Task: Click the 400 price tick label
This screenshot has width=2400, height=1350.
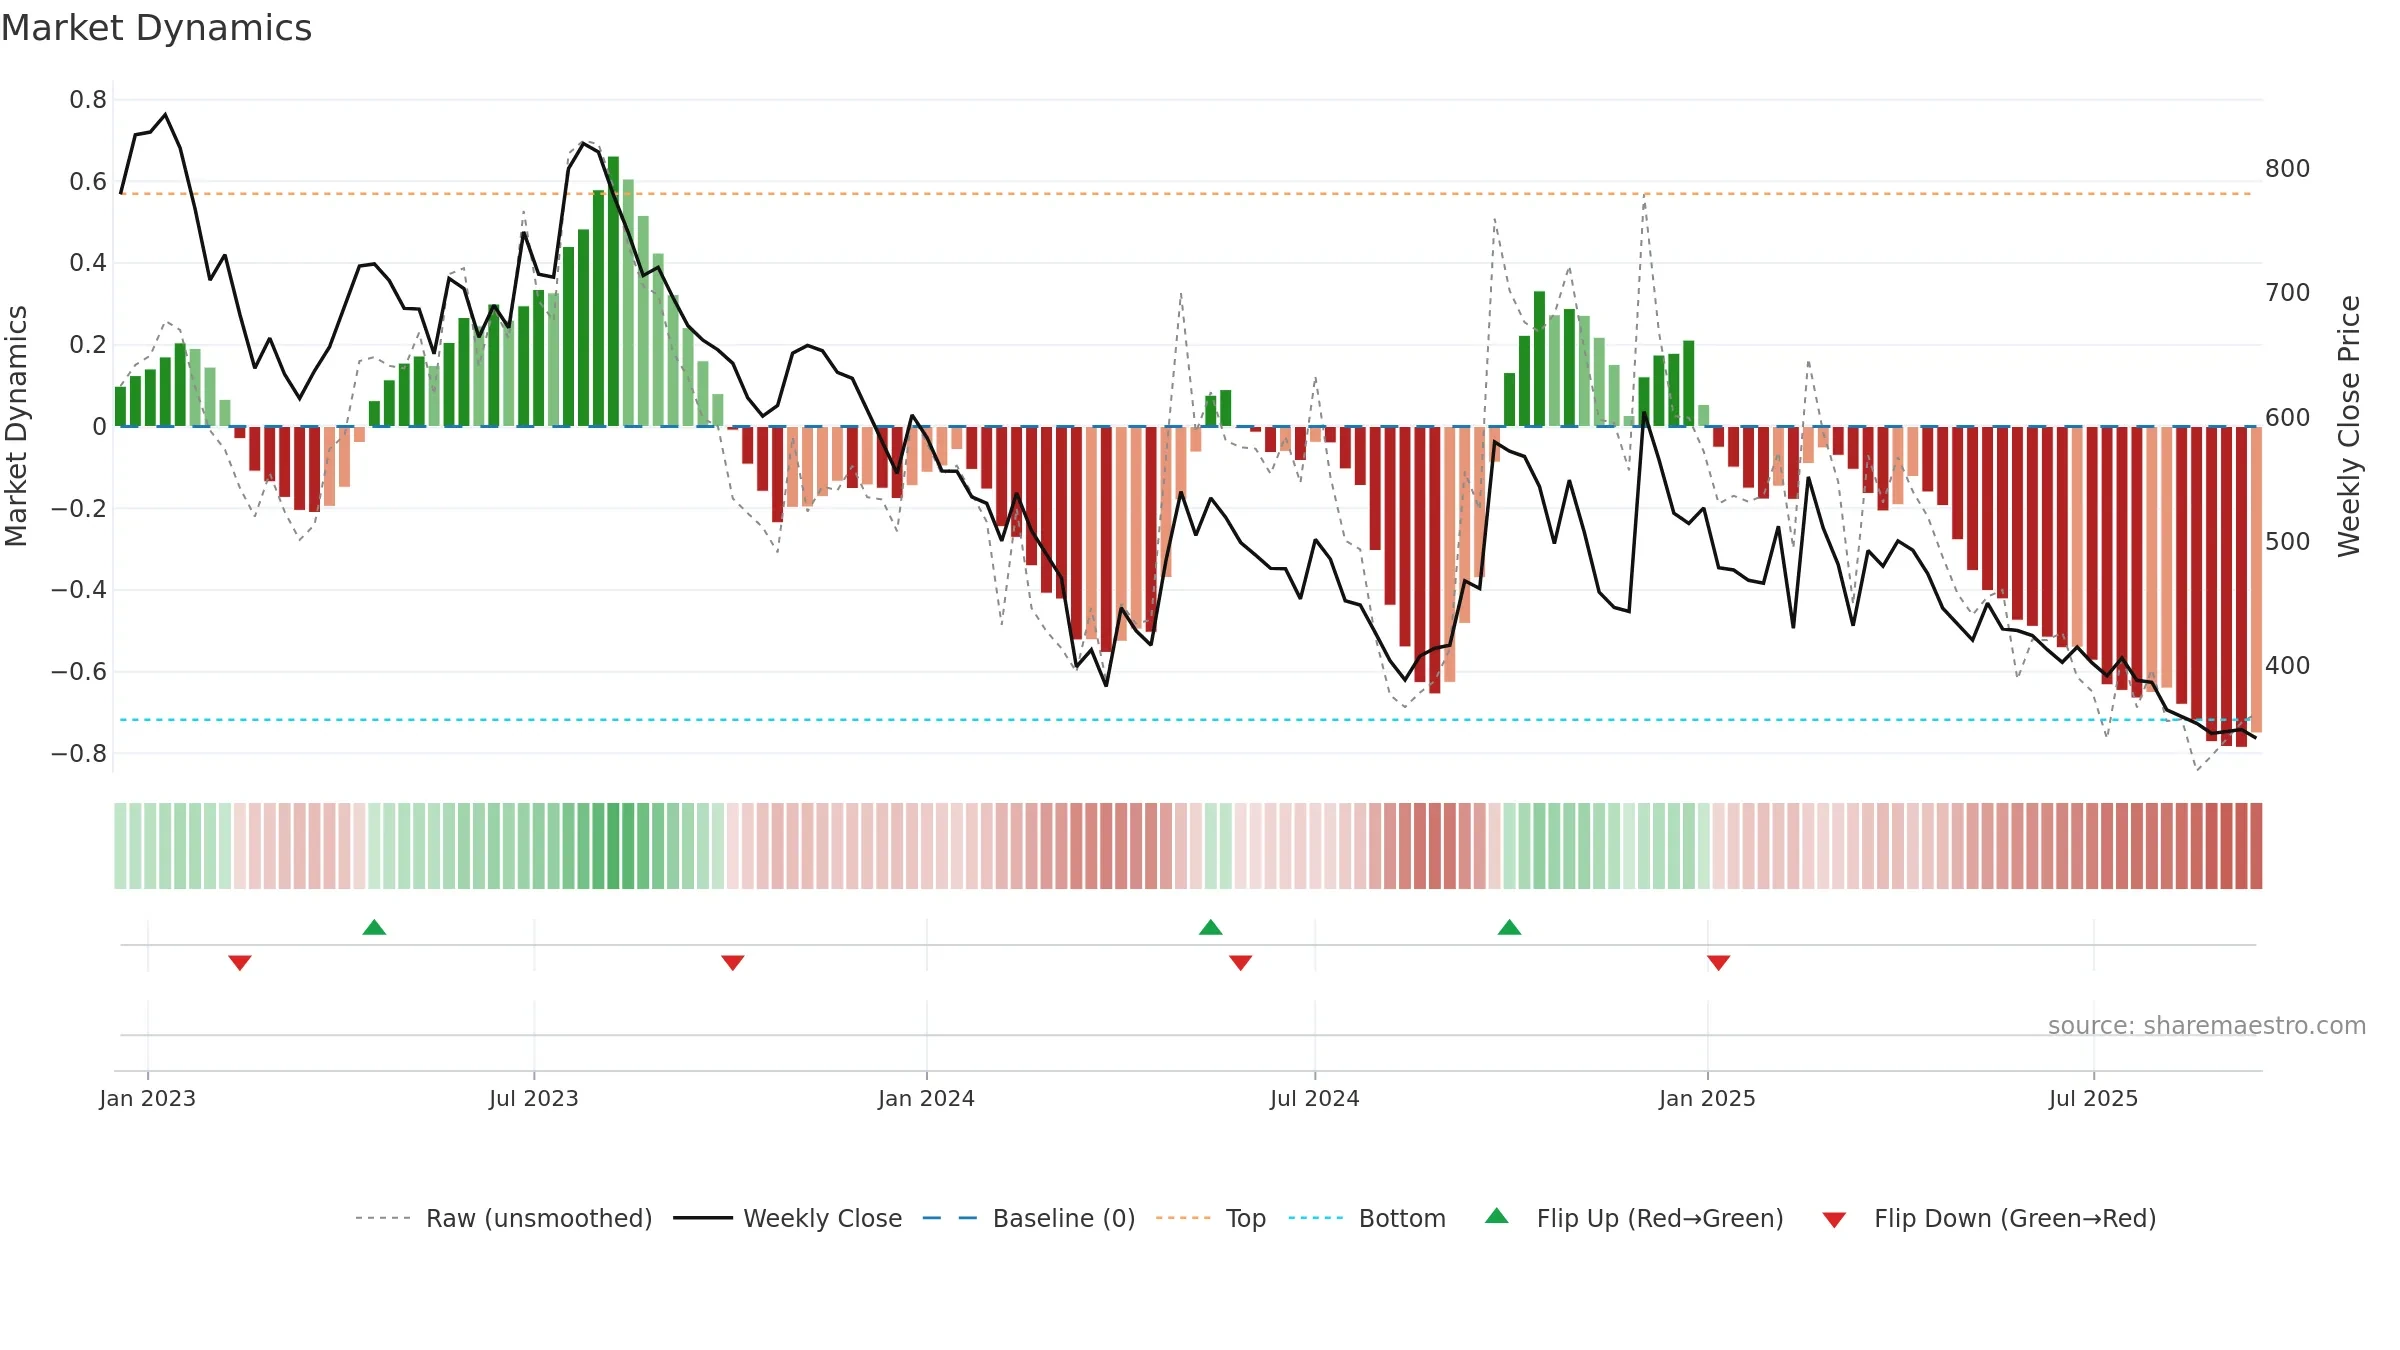Action: click(2288, 665)
